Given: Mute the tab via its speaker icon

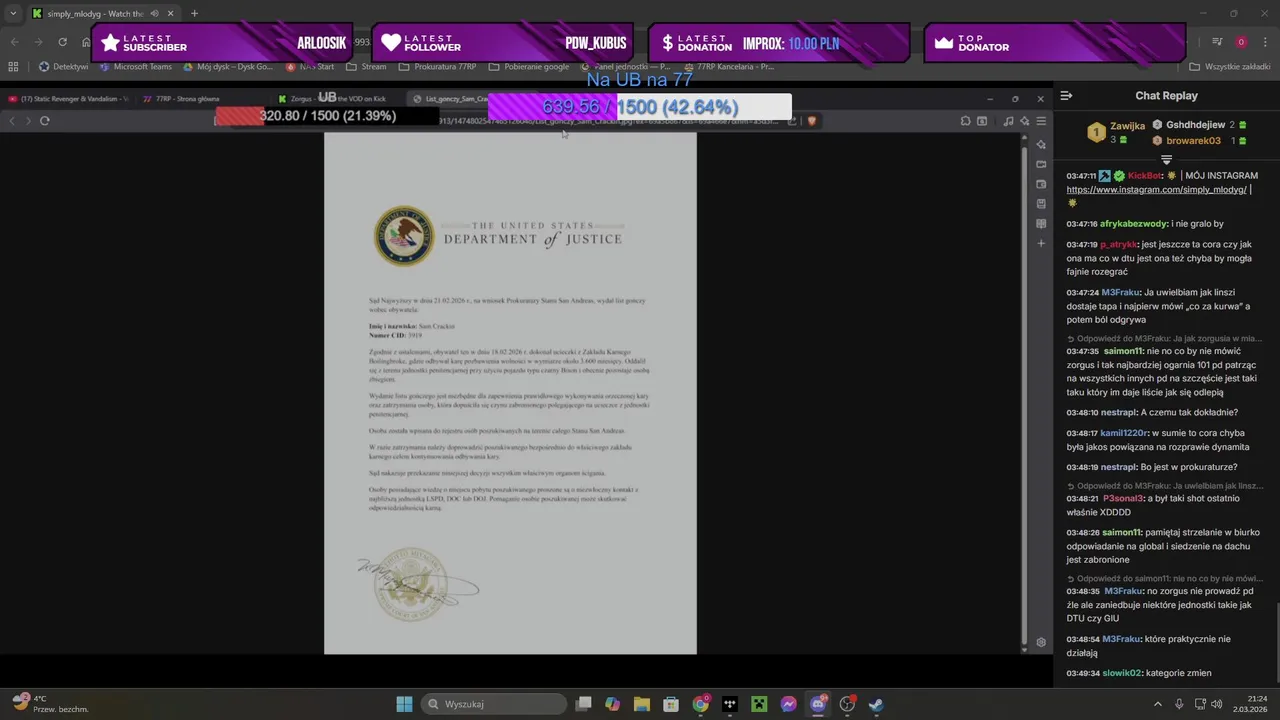Looking at the screenshot, I should point(154,14).
